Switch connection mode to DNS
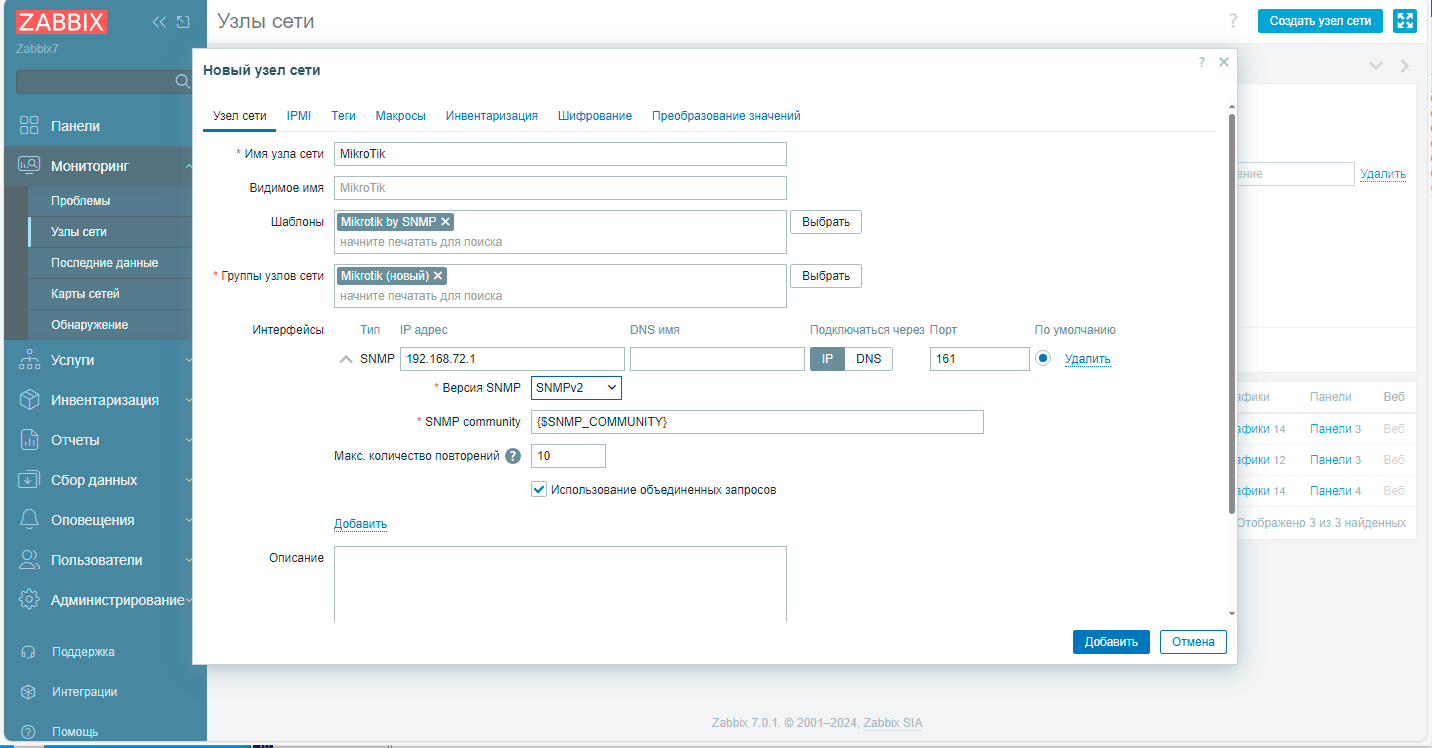This screenshot has height=748, width=1432. click(x=868, y=359)
